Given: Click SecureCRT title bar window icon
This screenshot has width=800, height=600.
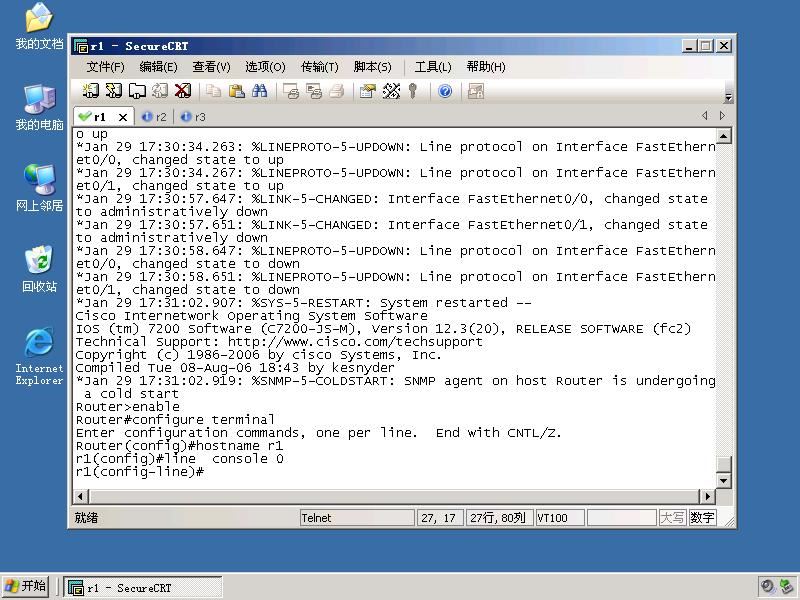Looking at the screenshot, I should click(x=81, y=46).
